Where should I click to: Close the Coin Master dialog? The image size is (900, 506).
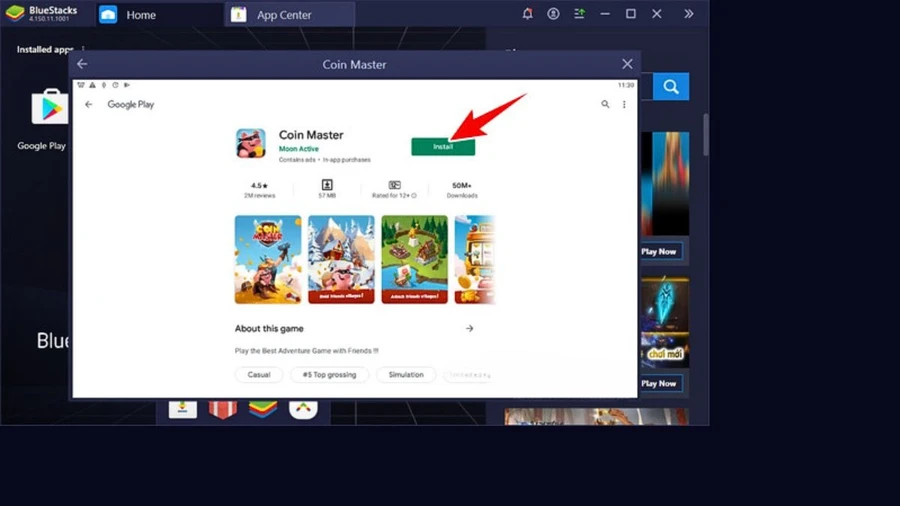pos(627,64)
